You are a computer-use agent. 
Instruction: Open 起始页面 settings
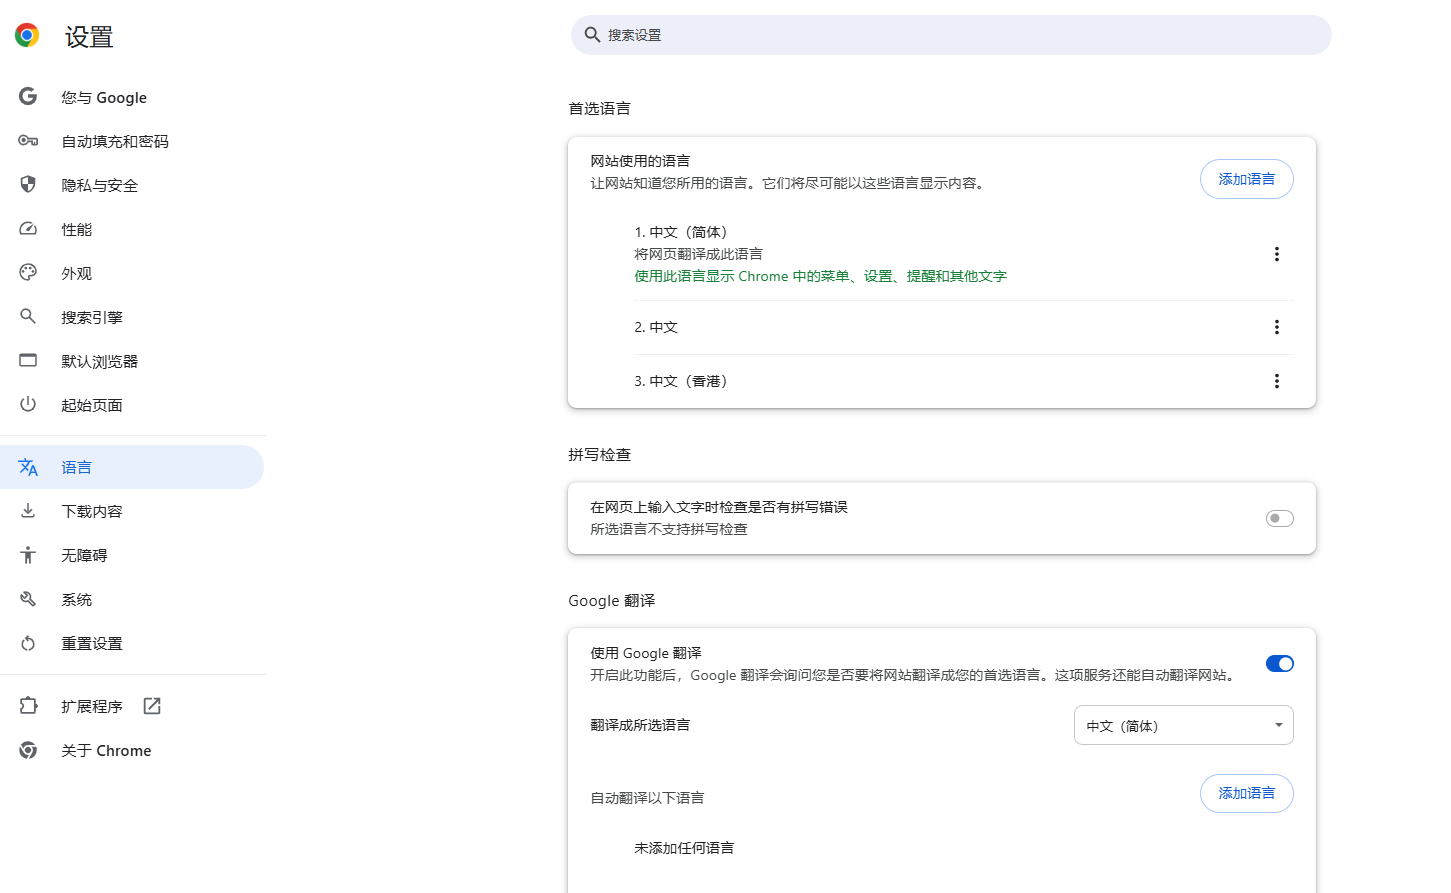click(x=132, y=405)
